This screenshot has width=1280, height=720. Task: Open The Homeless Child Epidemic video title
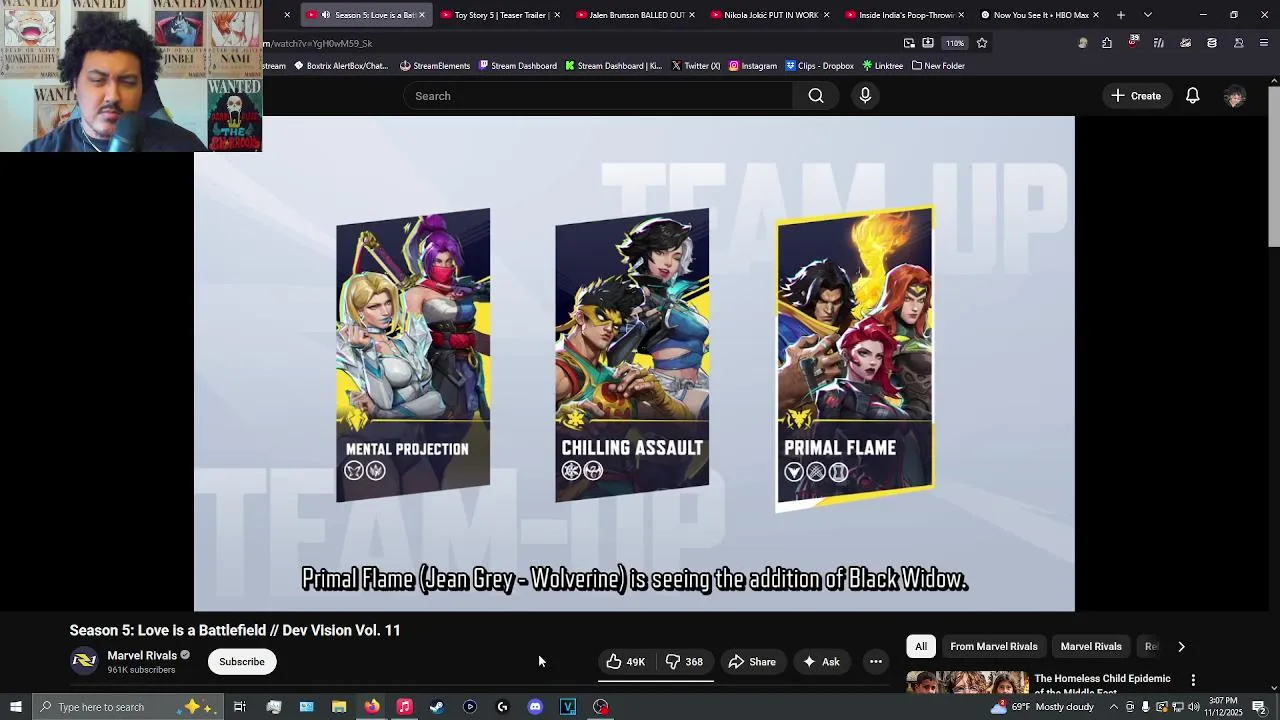1102,684
